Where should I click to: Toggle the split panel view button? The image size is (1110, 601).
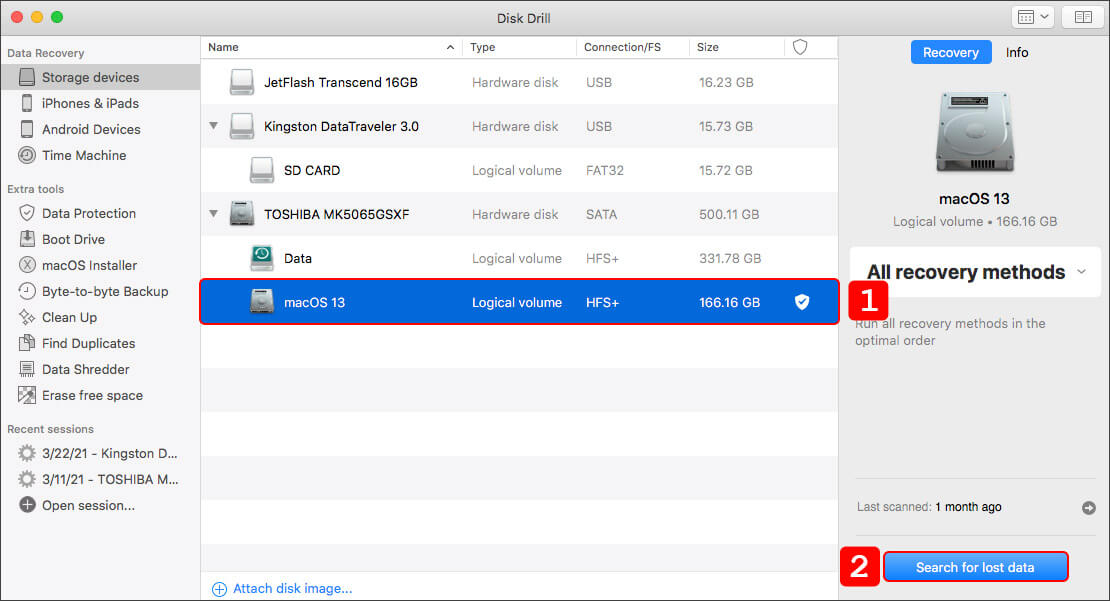coord(1082,17)
